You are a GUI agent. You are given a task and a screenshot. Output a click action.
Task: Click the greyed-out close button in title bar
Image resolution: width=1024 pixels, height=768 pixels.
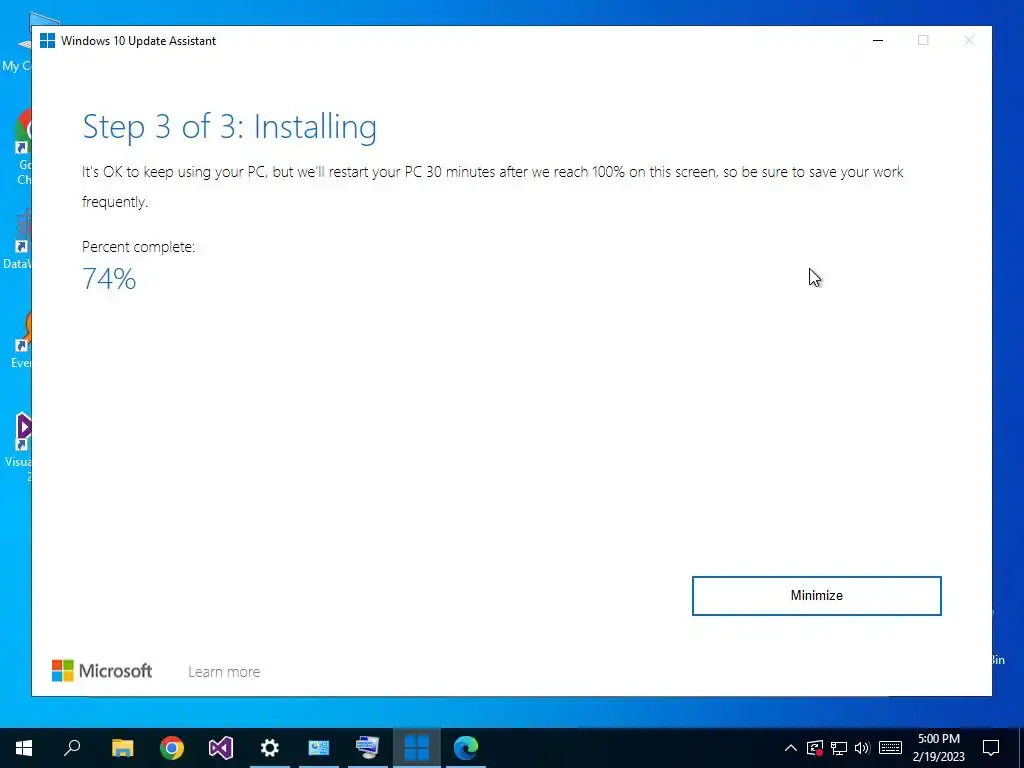[969, 40]
